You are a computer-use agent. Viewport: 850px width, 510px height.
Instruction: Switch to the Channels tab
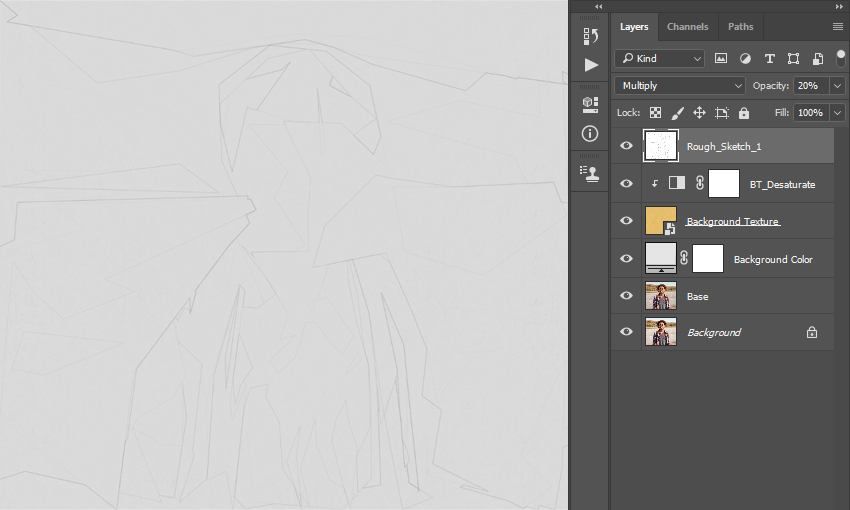pyautogui.click(x=687, y=27)
